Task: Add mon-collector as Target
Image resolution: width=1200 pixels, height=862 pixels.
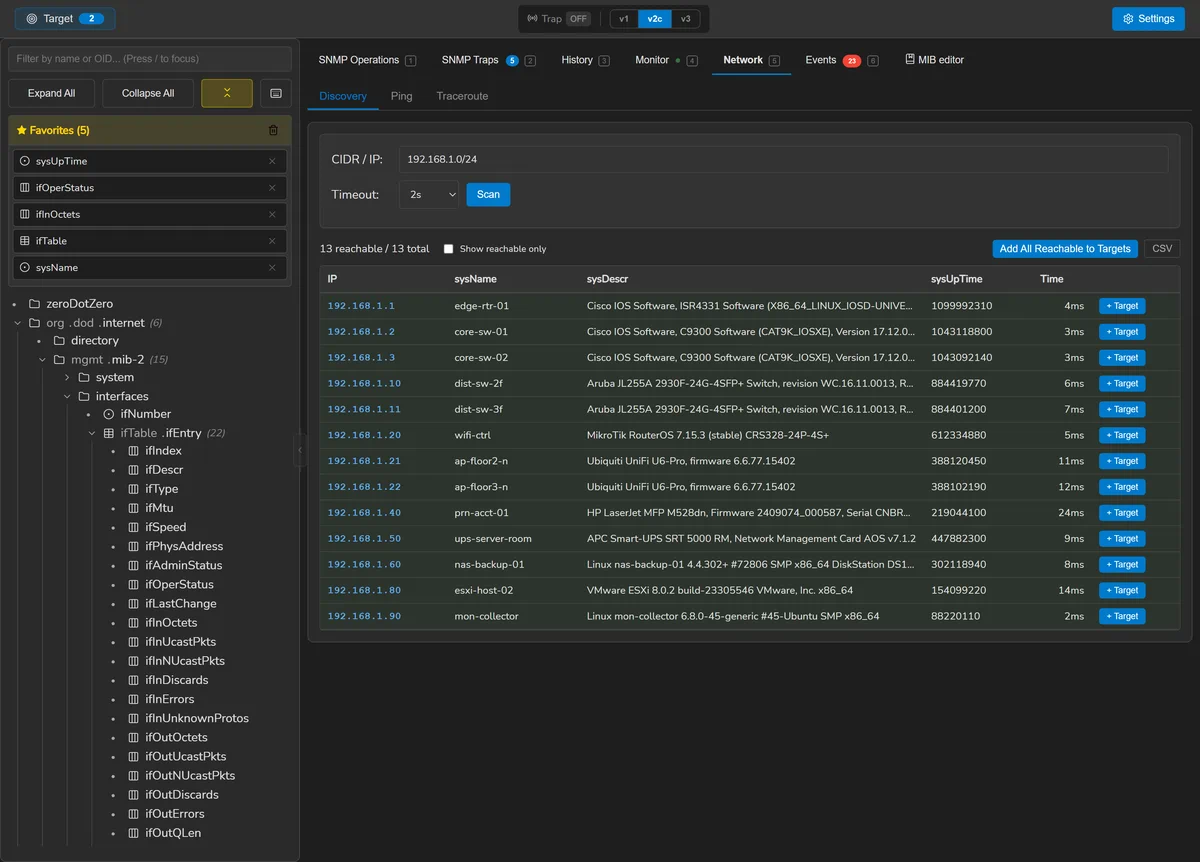Action: click(x=1122, y=616)
